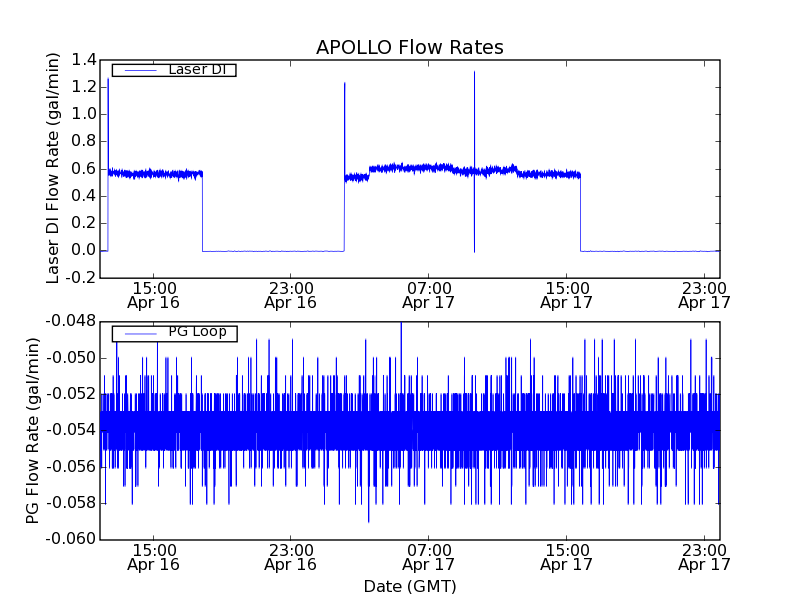This screenshot has width=800, height=600.
Task: Click the -0.052 tick on PG axis
Action: (71, 394)
